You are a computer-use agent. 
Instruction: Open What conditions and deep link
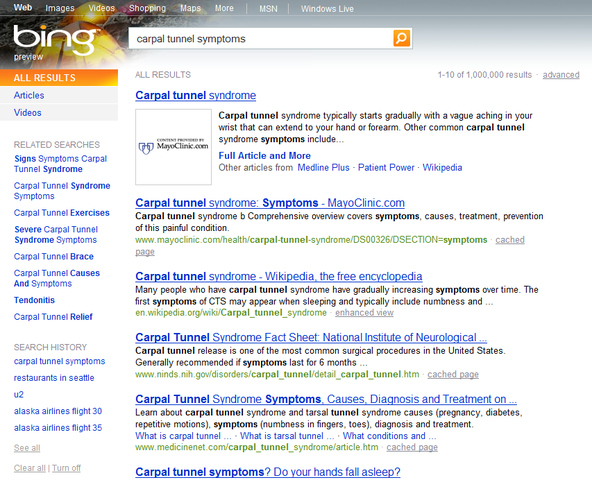(389, 436)
